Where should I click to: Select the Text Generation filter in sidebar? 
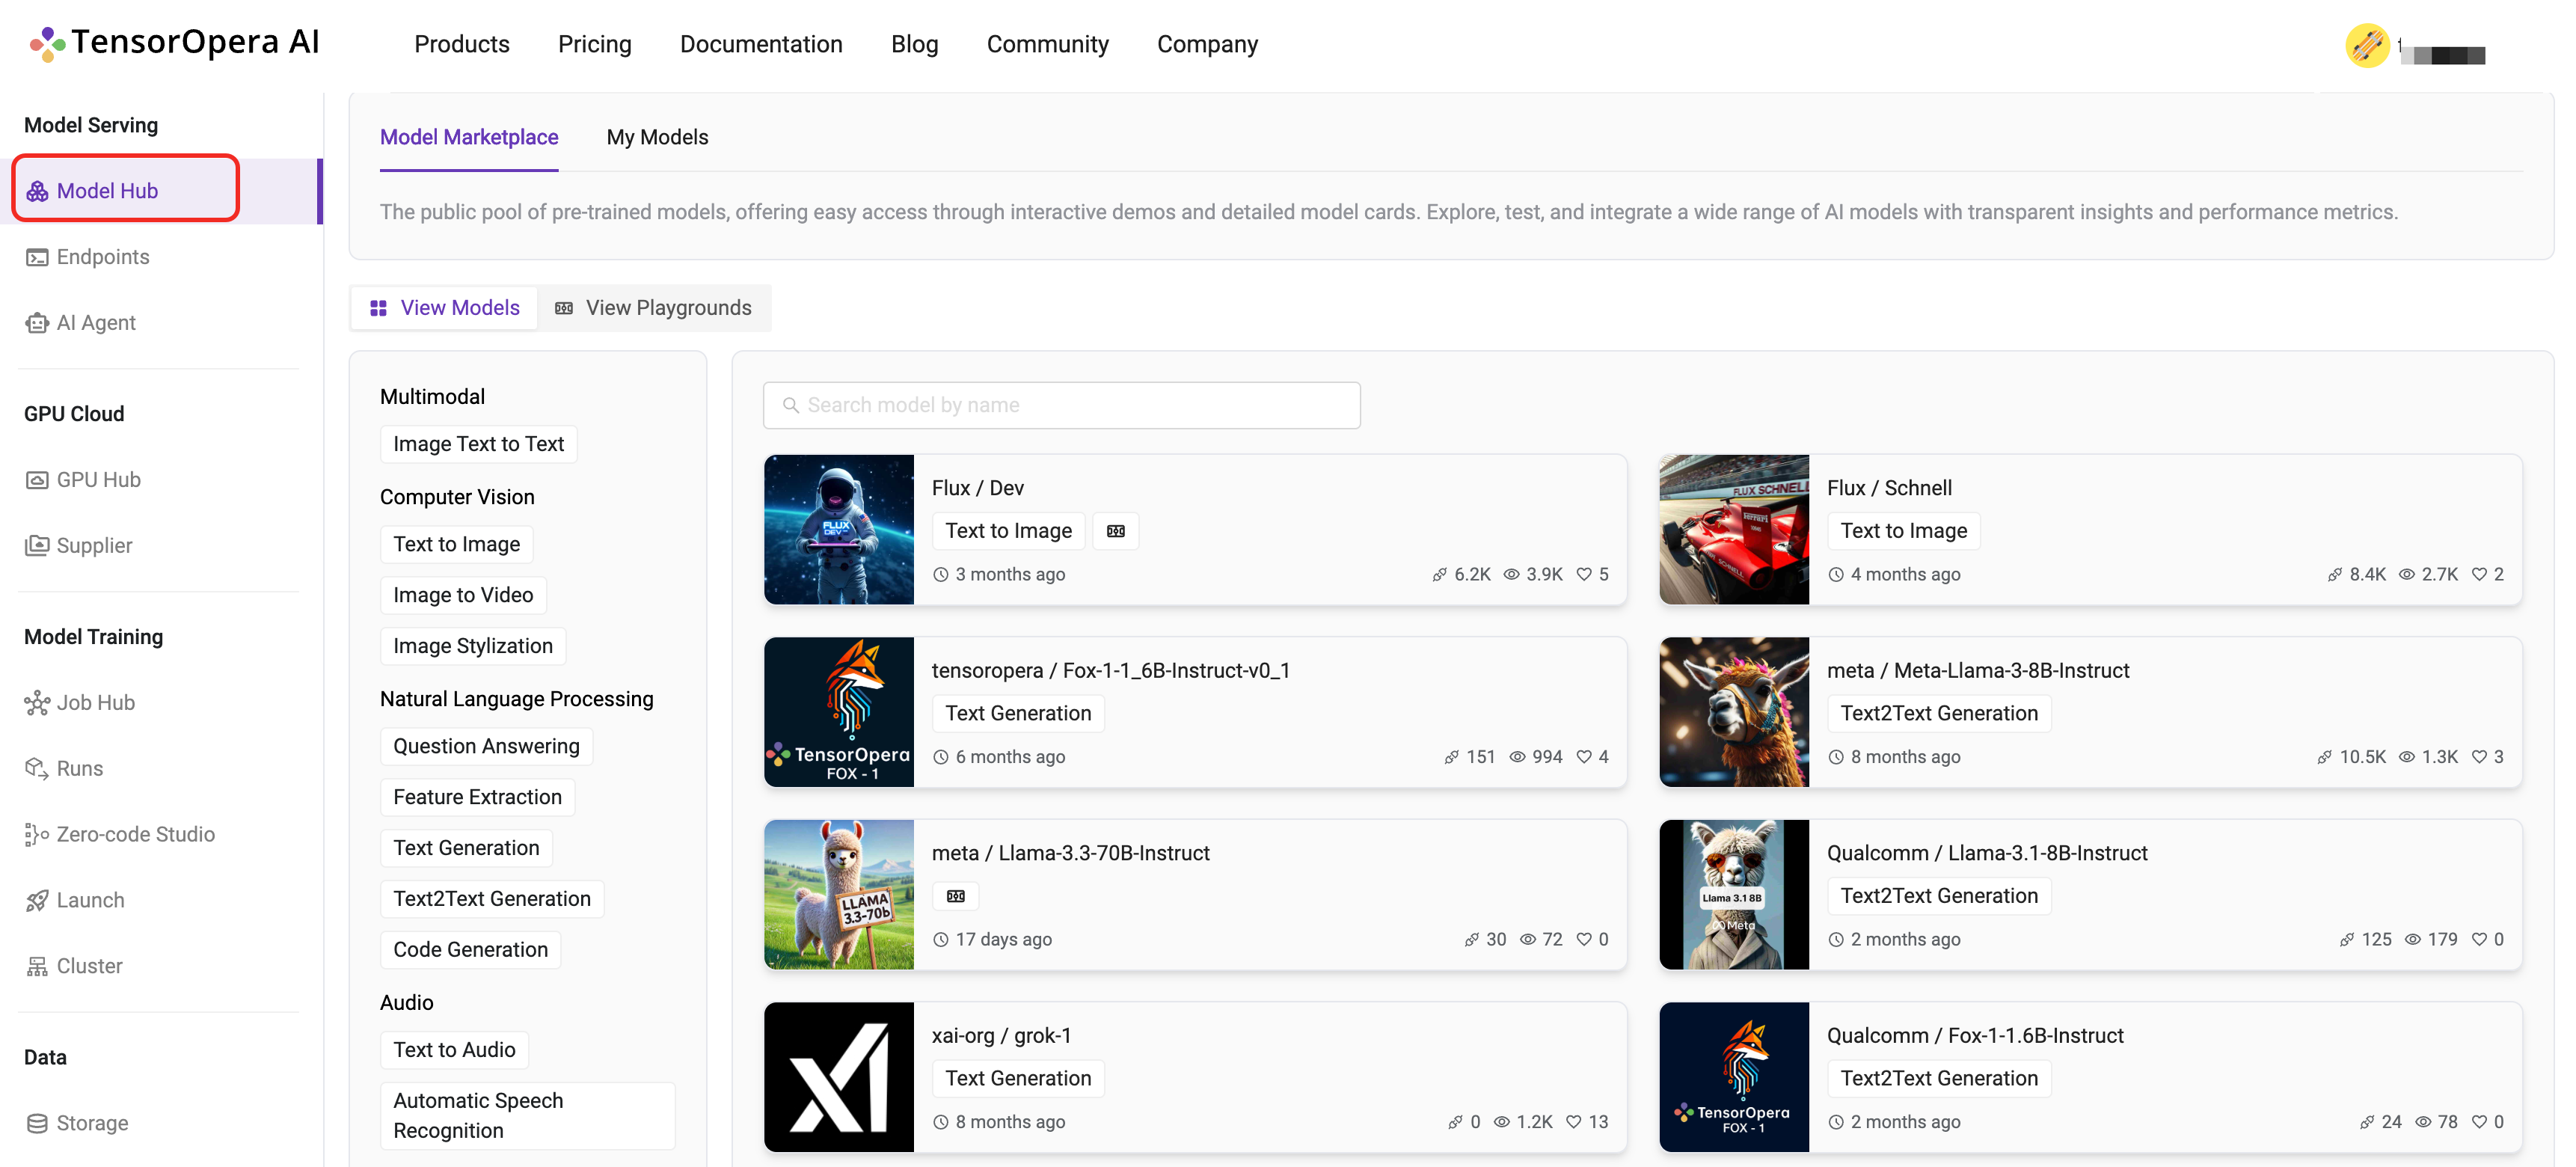(x=466, y=848)
